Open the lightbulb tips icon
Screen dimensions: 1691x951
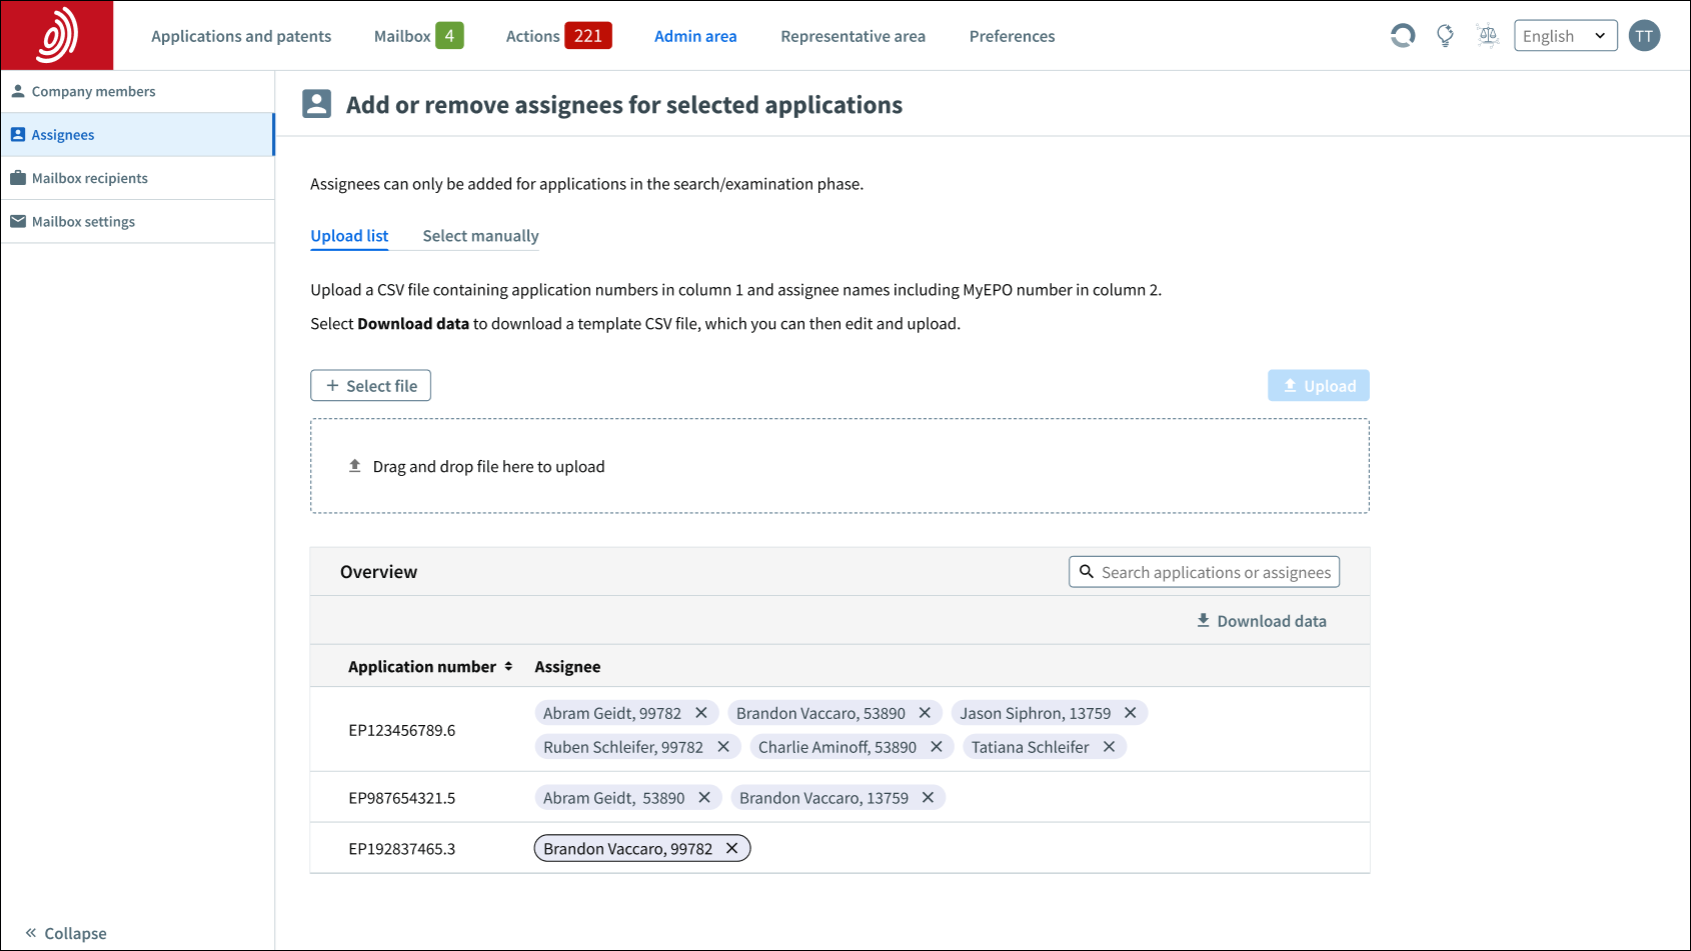point(1445,36)
